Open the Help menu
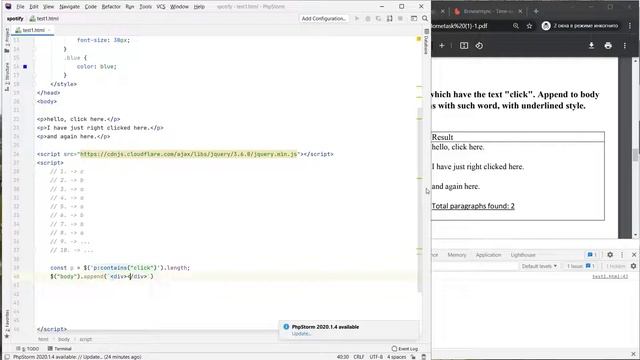Screen dimensions: 640x360 pos(199,7)
